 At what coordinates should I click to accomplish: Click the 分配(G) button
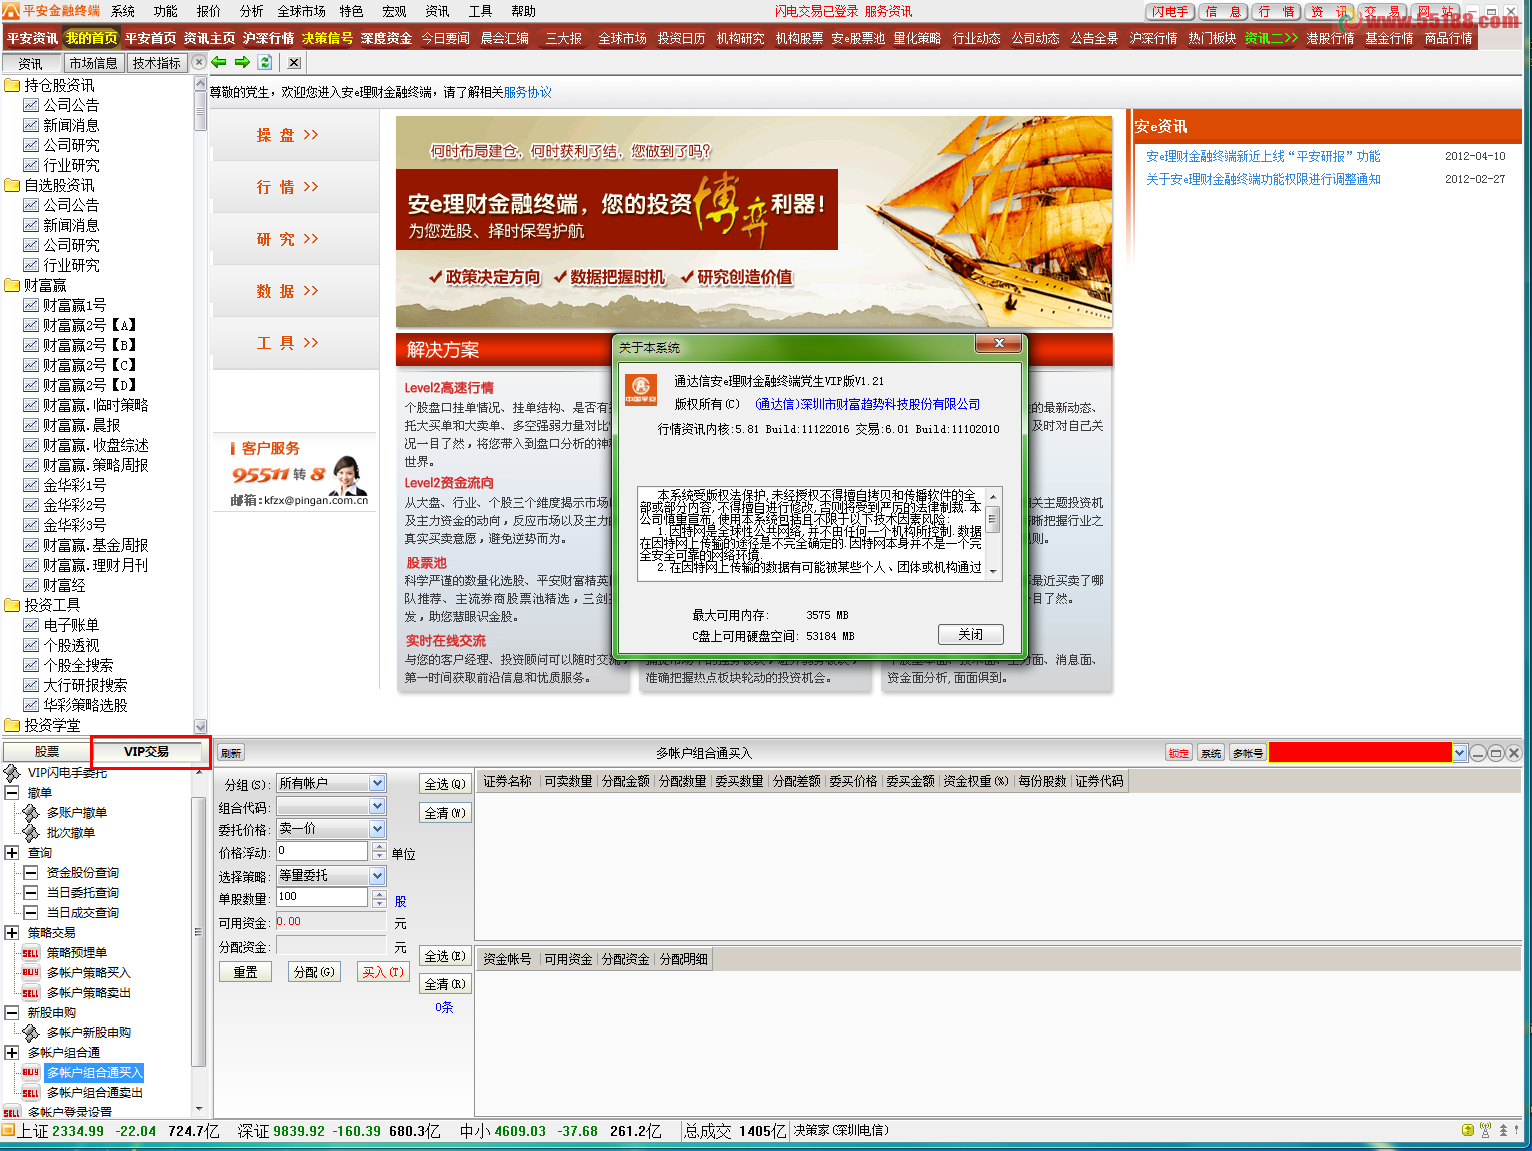click(x=314, y=972)
